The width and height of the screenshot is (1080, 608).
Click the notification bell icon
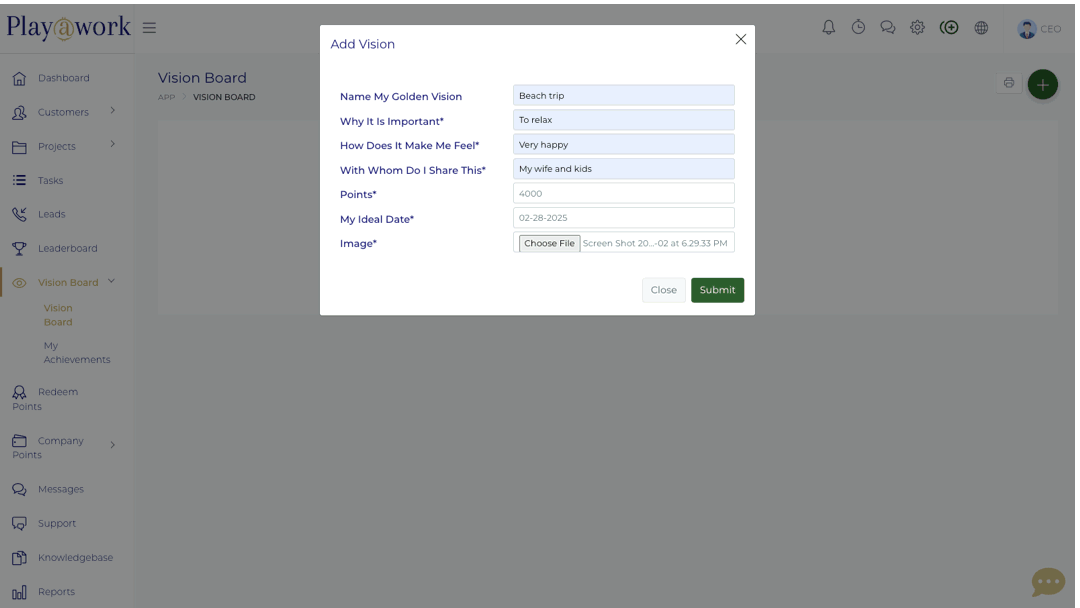coord(828,28)
